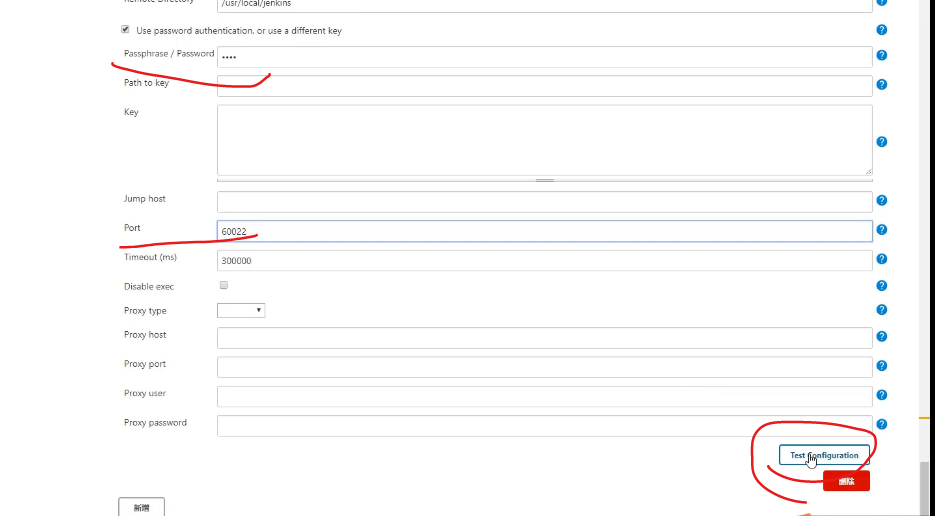935x516 pixels.
Task: Show help for Timeout (ms) field
Action: (881, 259)
